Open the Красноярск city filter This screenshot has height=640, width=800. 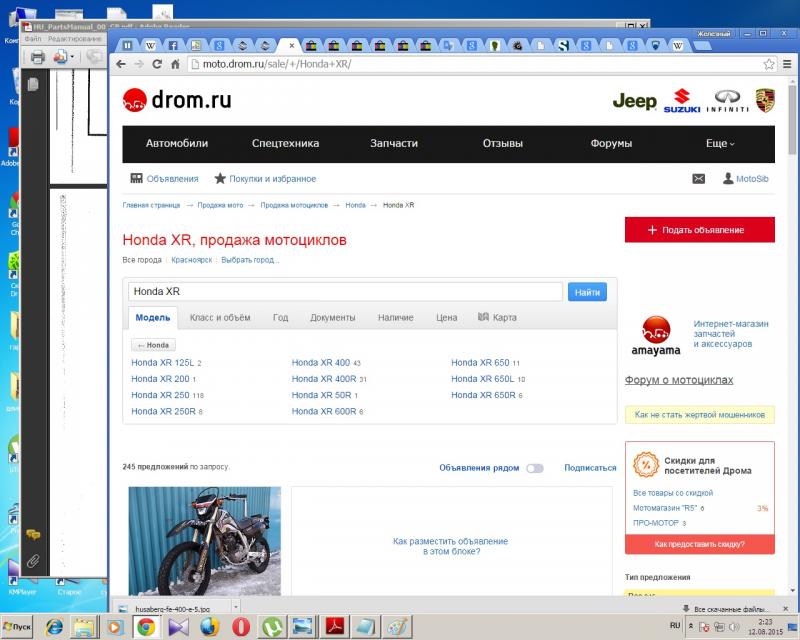[192, 260]
